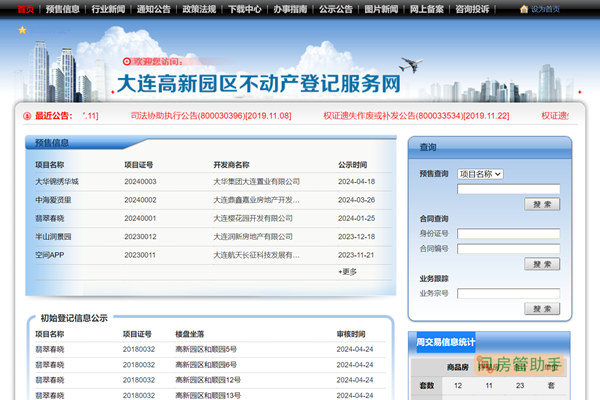Open the 公示公告 menu item
600x400 pixels.
tap(336, 9)
